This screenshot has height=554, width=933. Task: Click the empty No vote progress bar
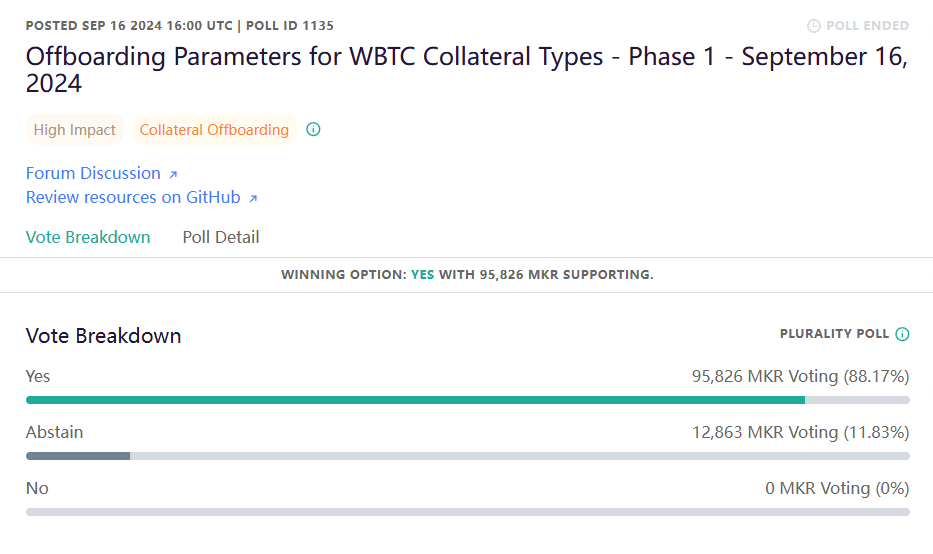tap(468, 512)
